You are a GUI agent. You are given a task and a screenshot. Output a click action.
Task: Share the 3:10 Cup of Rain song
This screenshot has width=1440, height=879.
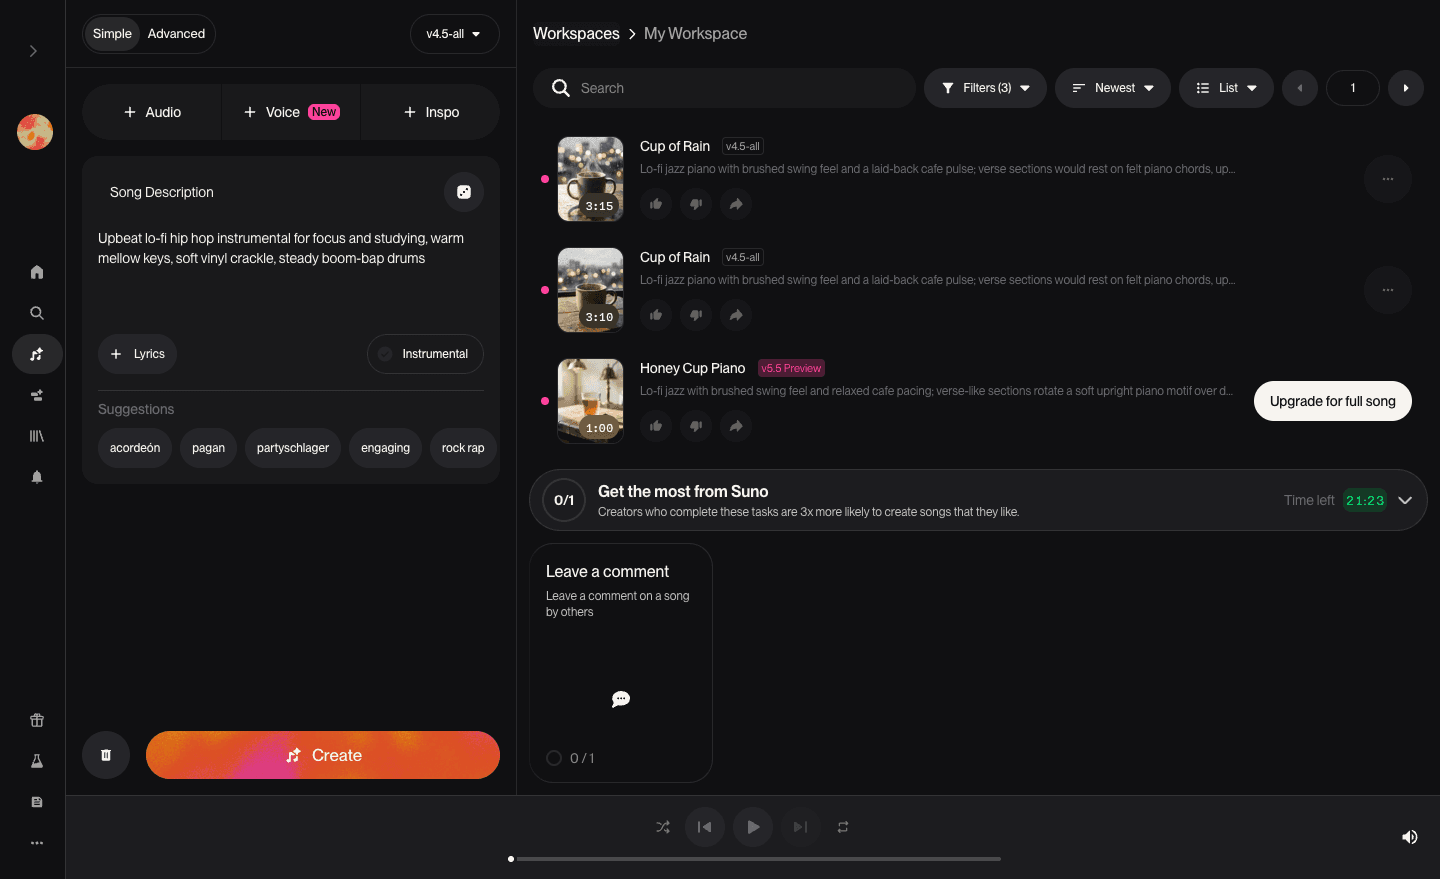pos(736,315)
